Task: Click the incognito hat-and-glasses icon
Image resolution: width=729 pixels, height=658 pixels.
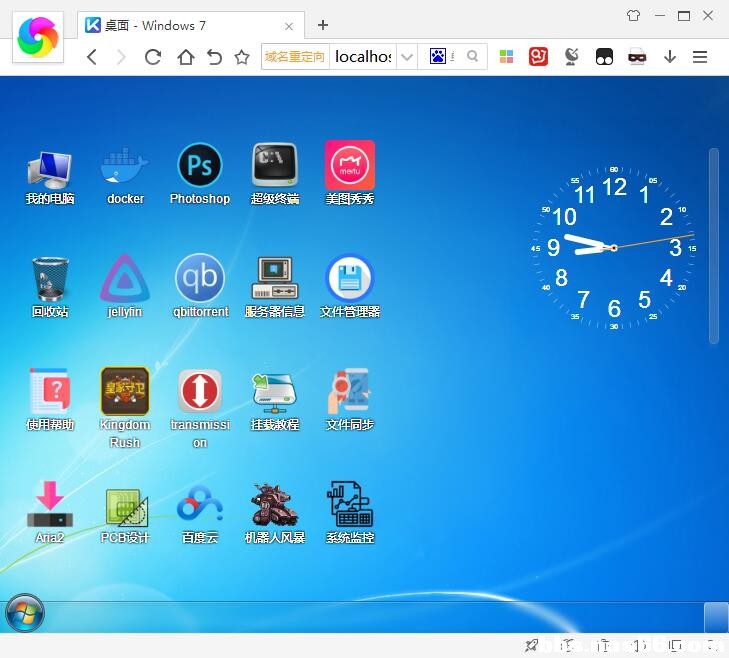Action: pos(637,57)
